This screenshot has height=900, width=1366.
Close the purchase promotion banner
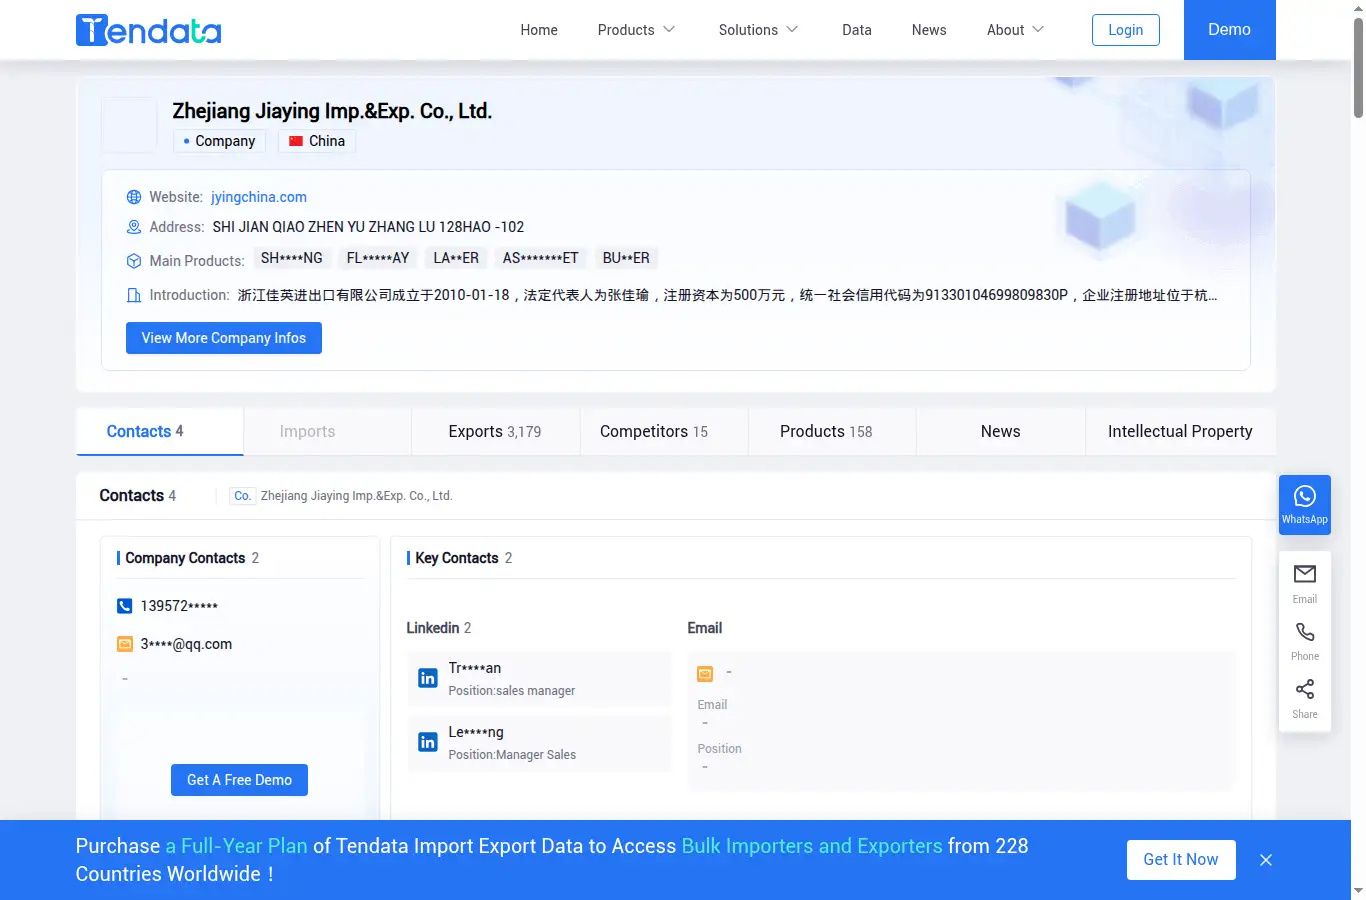pos(1266,860)
